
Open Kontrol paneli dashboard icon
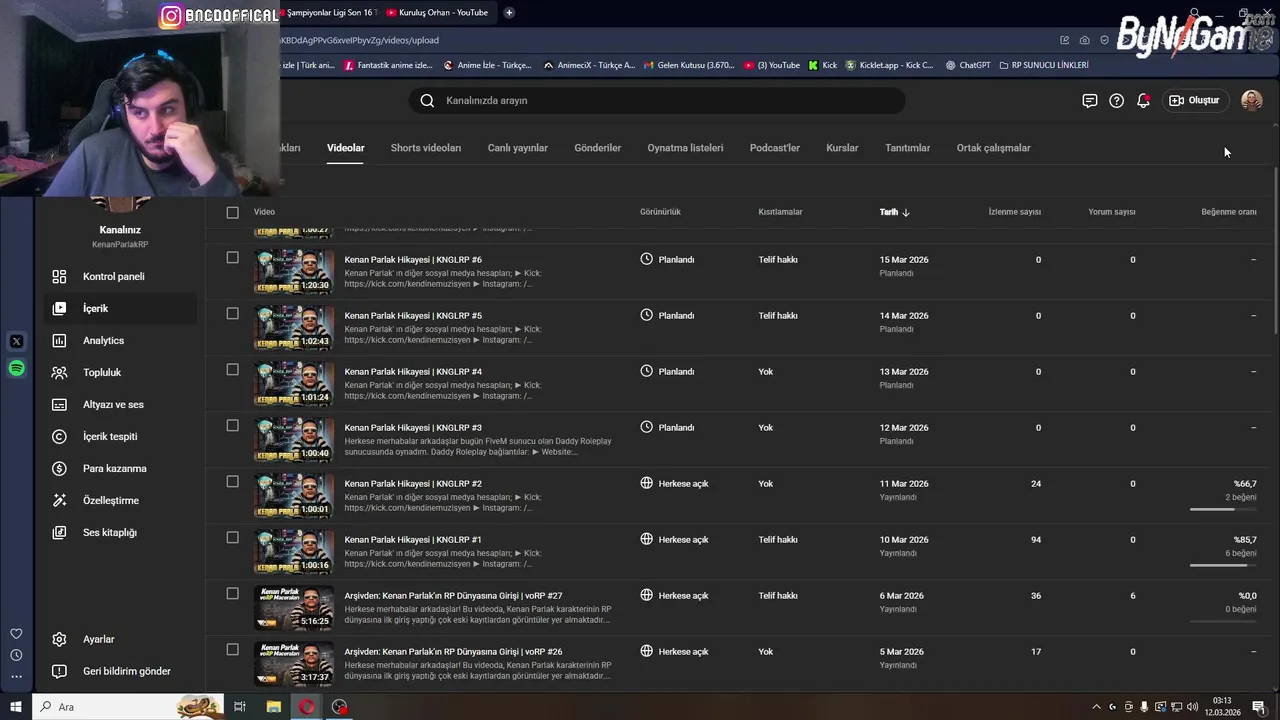click(59, 276)
